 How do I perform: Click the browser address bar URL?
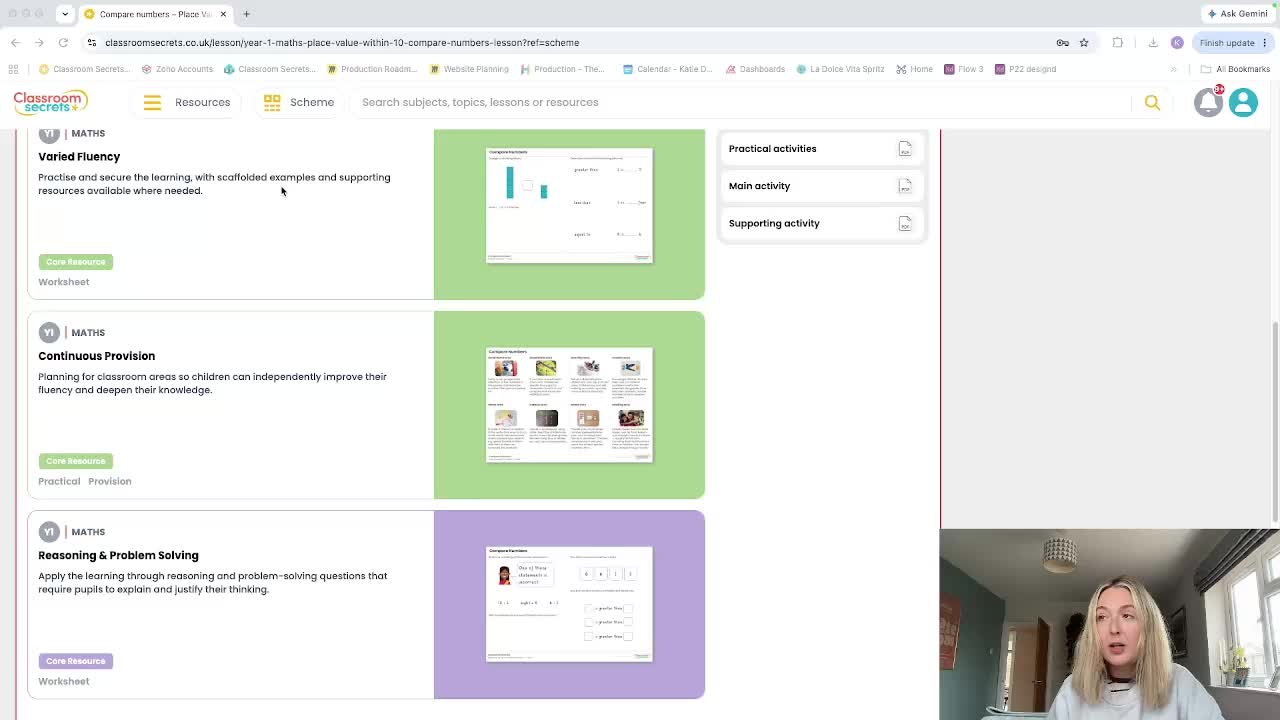pos(342,43)
